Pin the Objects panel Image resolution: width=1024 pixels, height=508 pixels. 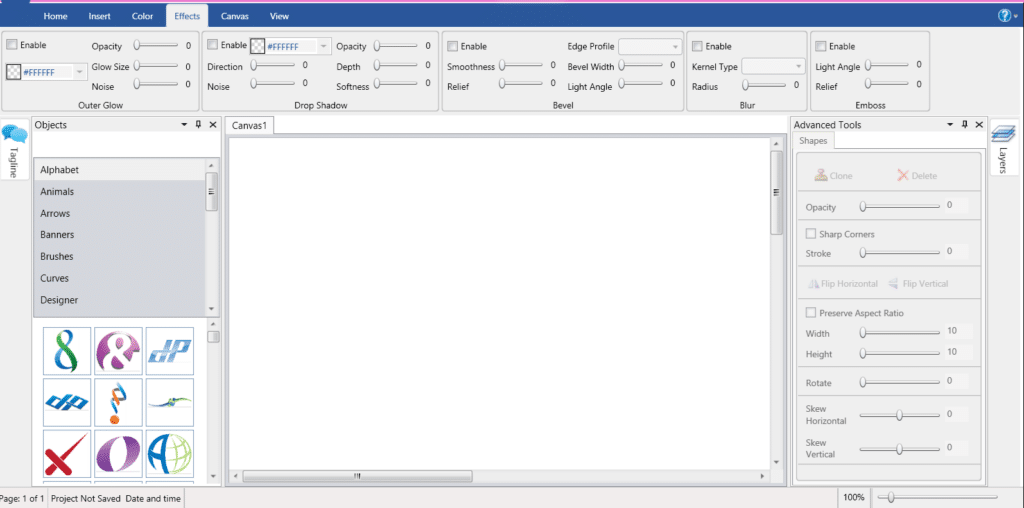199,125
